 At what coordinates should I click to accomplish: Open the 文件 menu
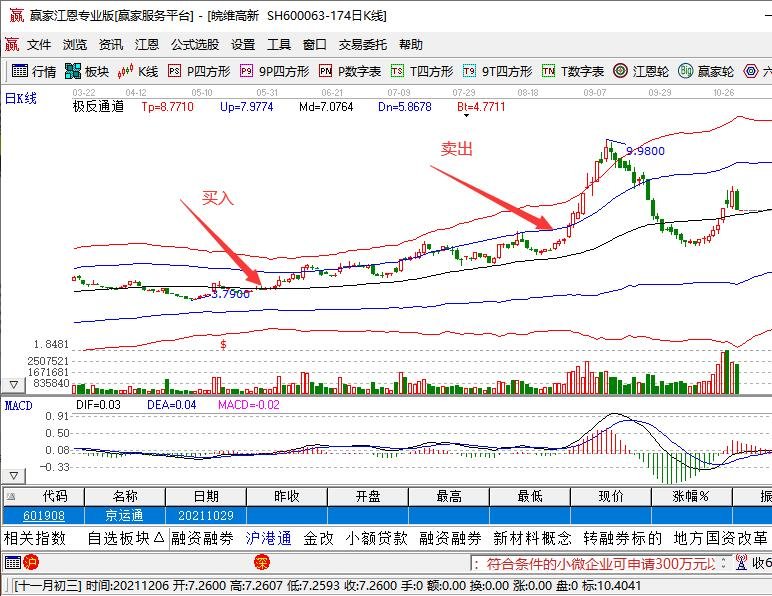pyautogui.click(x=39, y=45)
